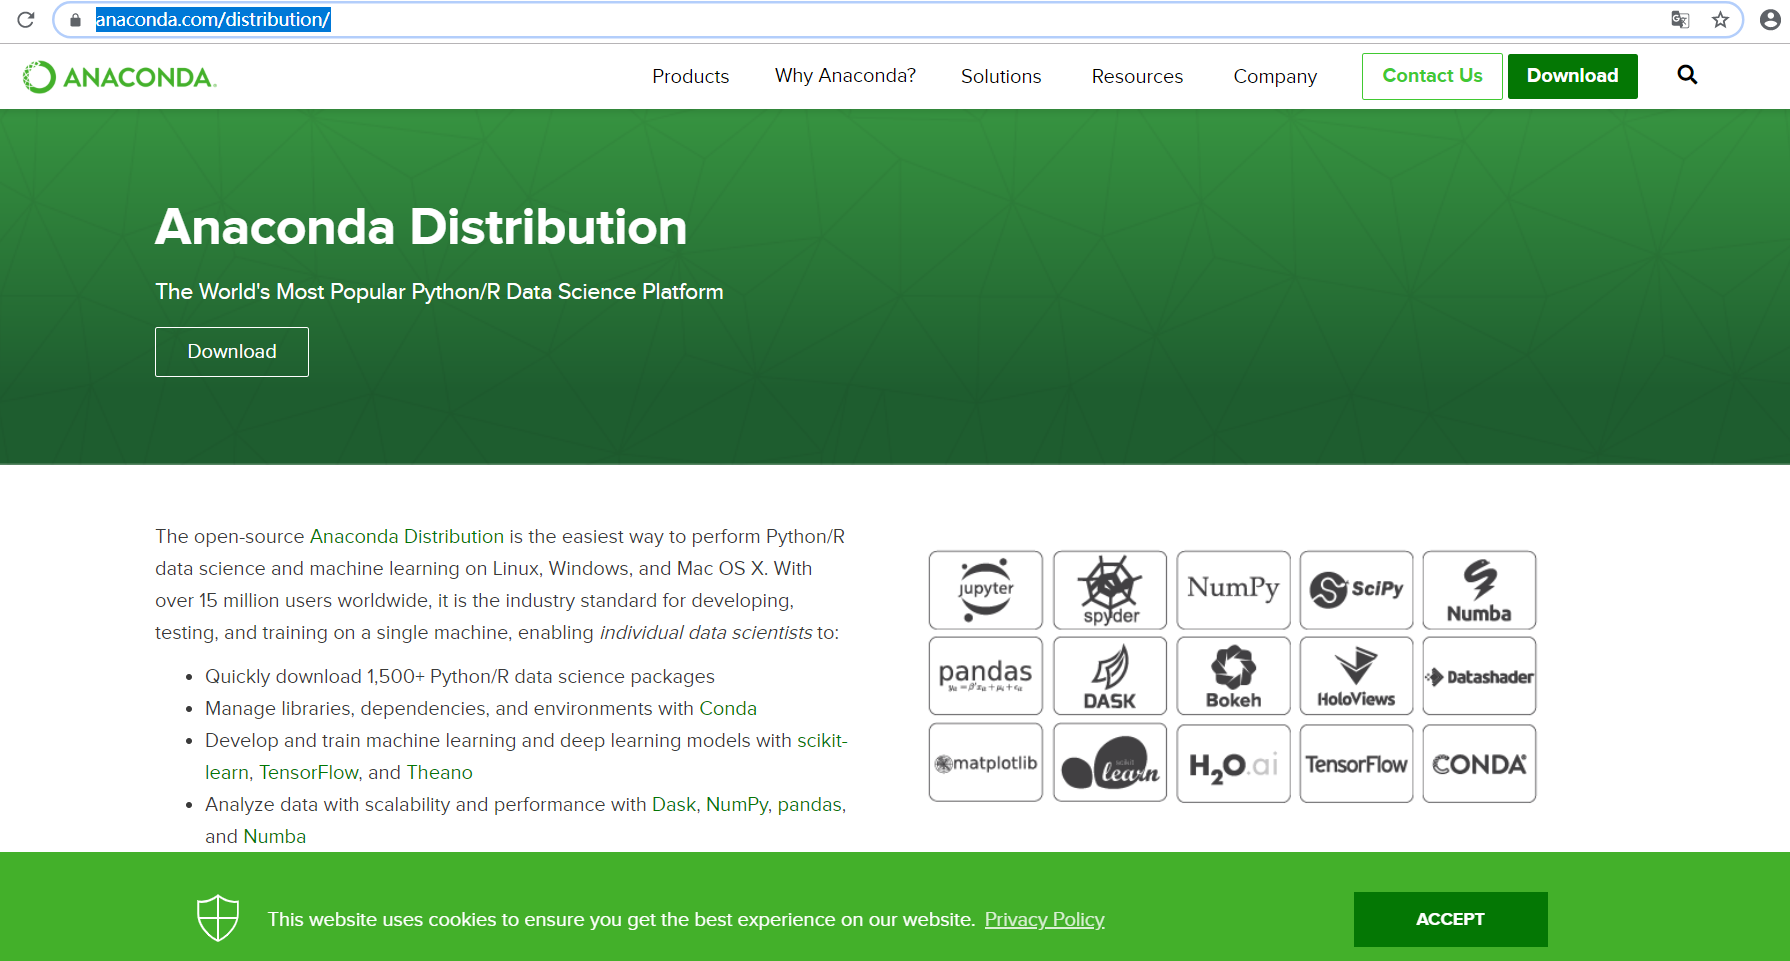1790x961 pixels.
Task: Click the NumPy logo tile
Action: coord(1233,590)
